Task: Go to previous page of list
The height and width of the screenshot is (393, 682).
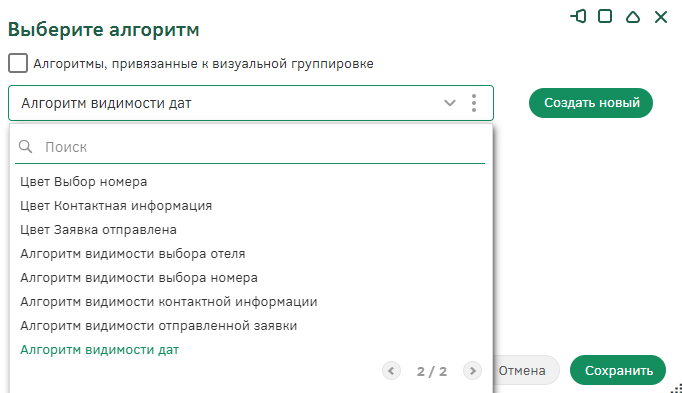Action: [x=391, y=371]
